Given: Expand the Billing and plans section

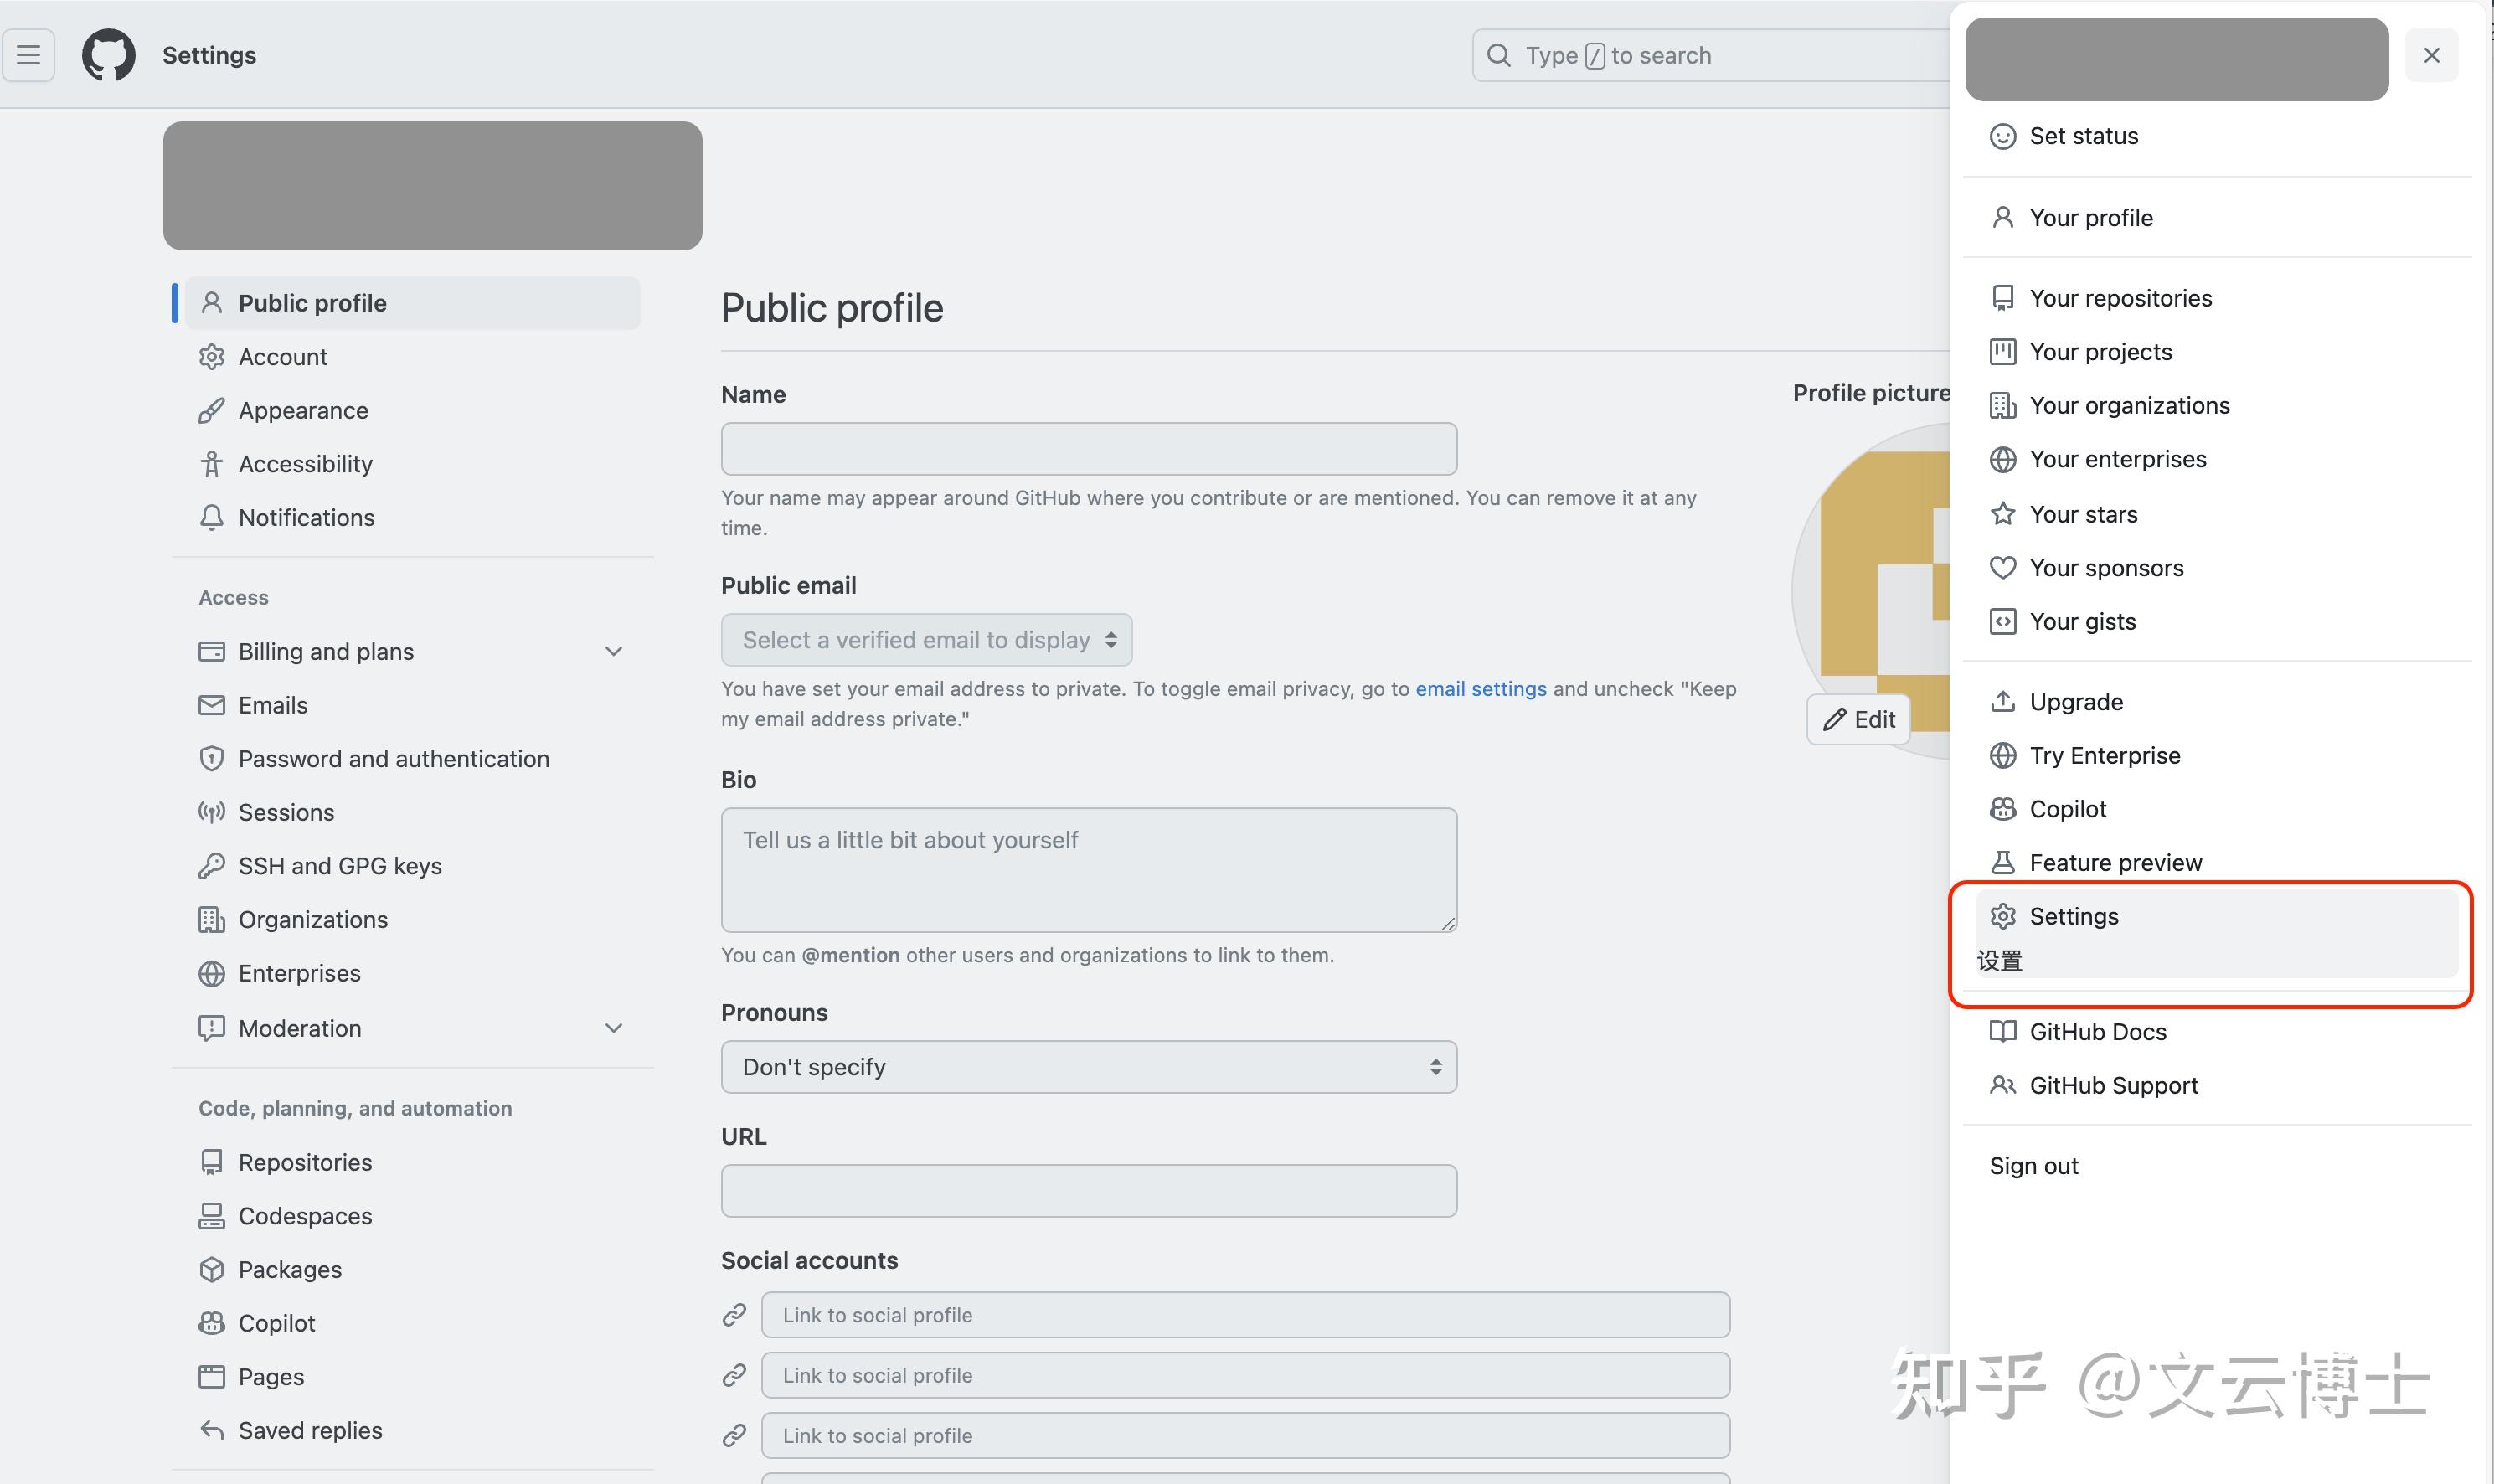Looking at the screenshot, I should point(613,651).
